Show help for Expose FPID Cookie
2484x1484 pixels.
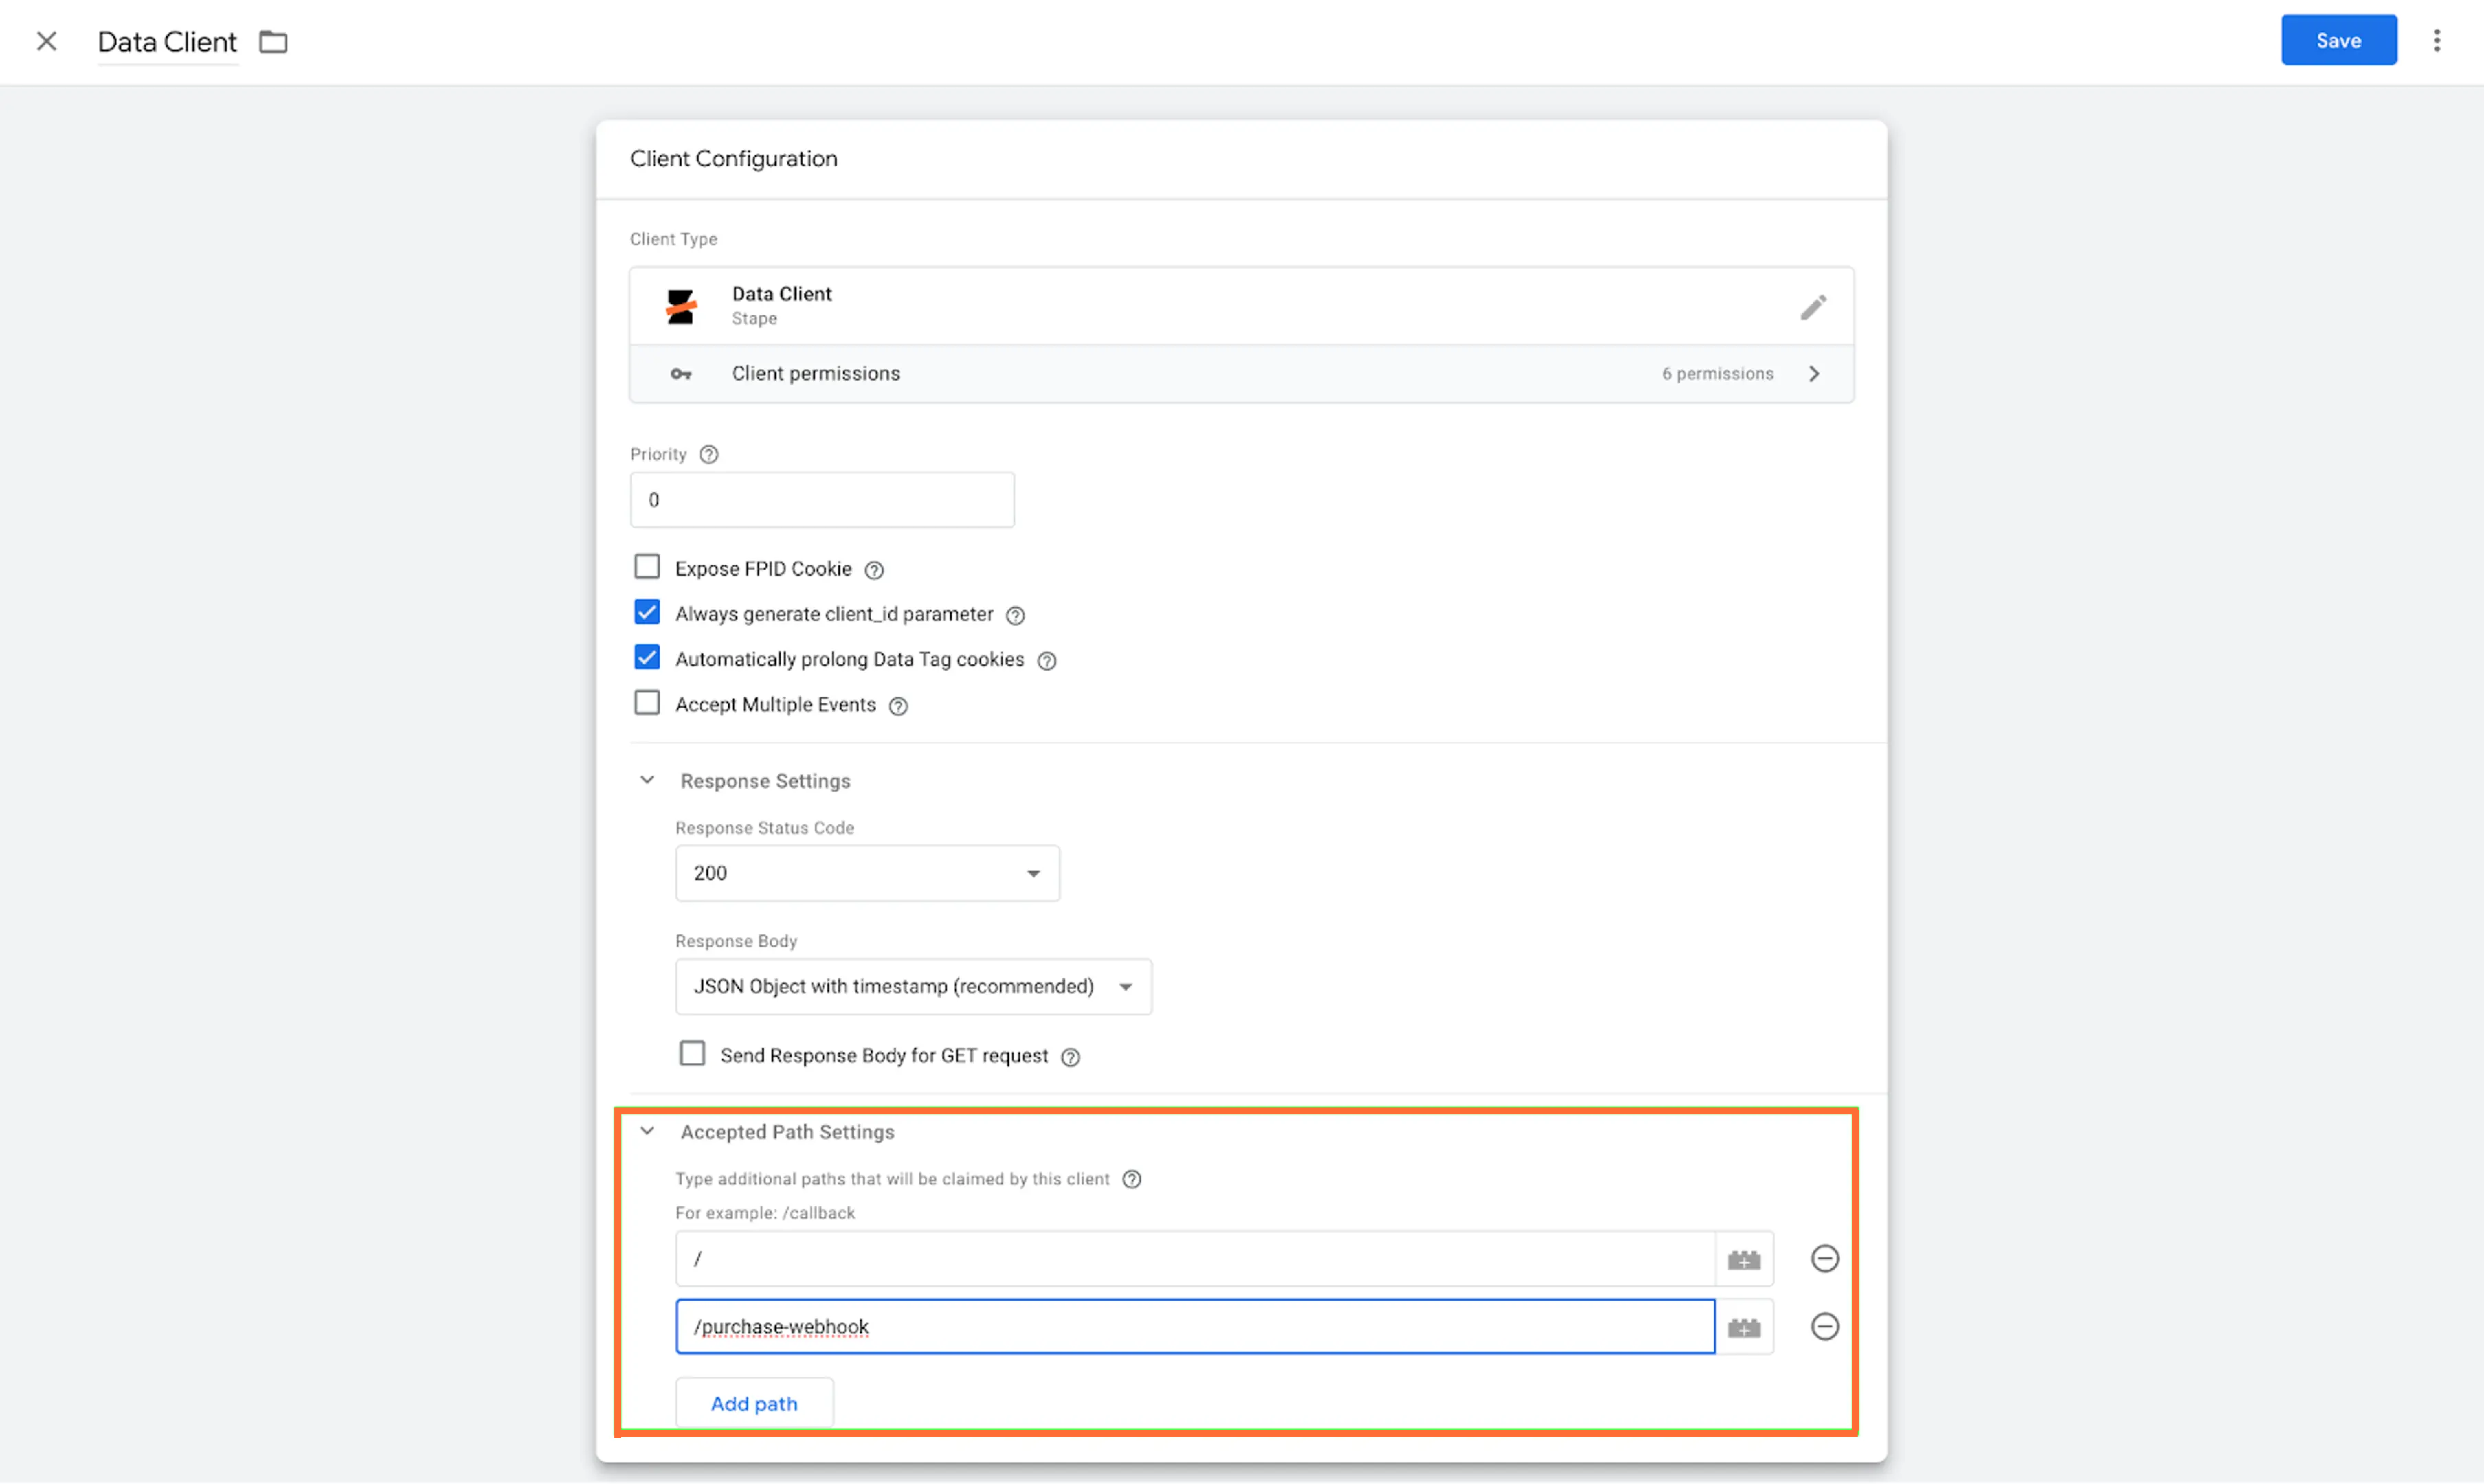pos(874,570)
